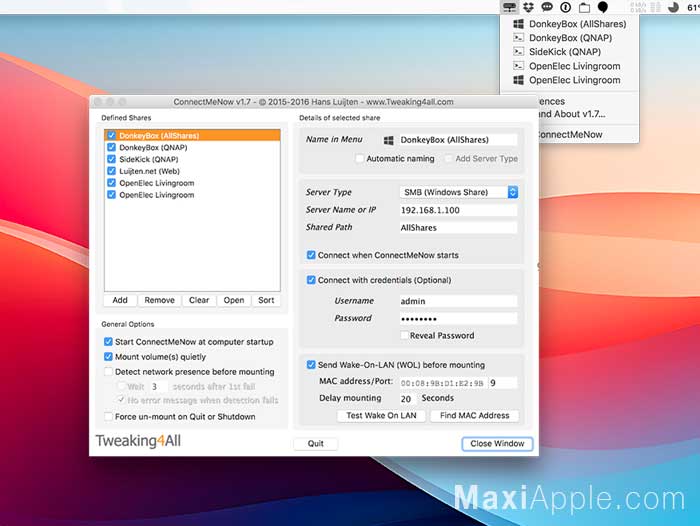Image resolution: width=700 pixels, height=526 pixels.
Task: Choose DonkeyBox (AllShares) from the status menu
Action: click(x=570, y=24)
